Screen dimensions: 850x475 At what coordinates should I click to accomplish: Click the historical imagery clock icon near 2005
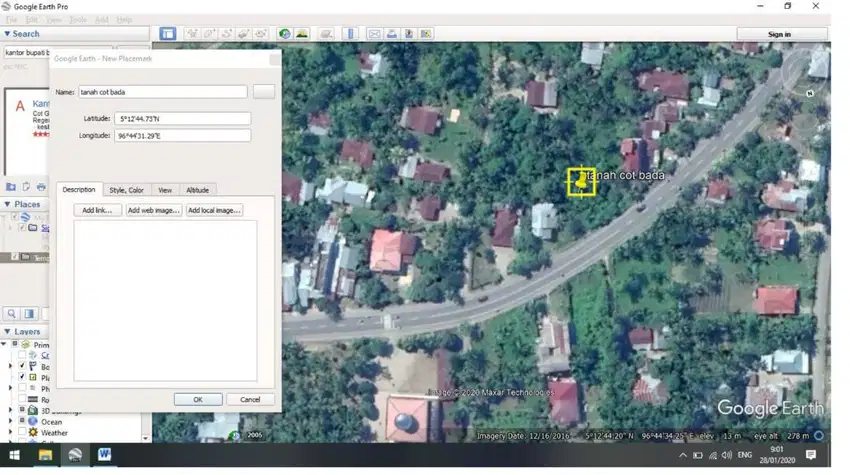tap(234, 435)
